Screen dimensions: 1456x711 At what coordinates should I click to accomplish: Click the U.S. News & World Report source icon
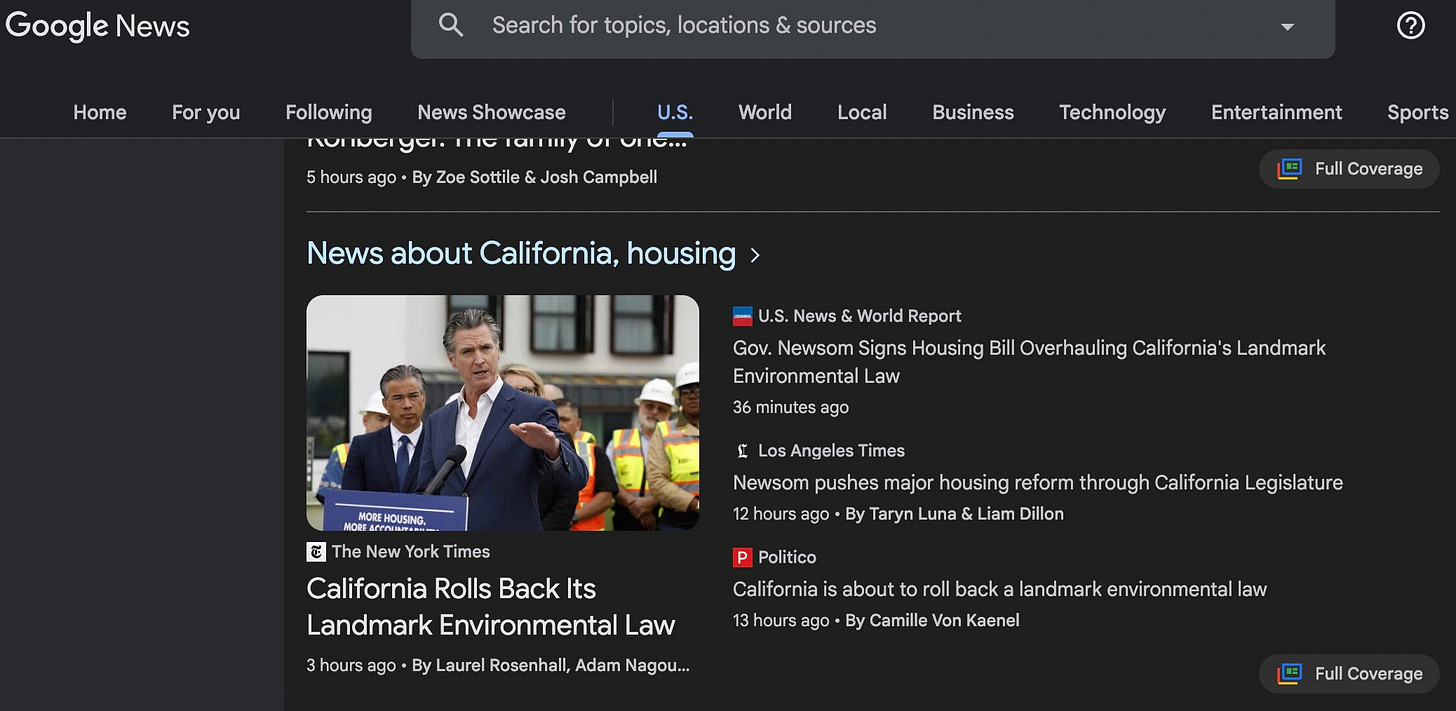tap(742, 316)
